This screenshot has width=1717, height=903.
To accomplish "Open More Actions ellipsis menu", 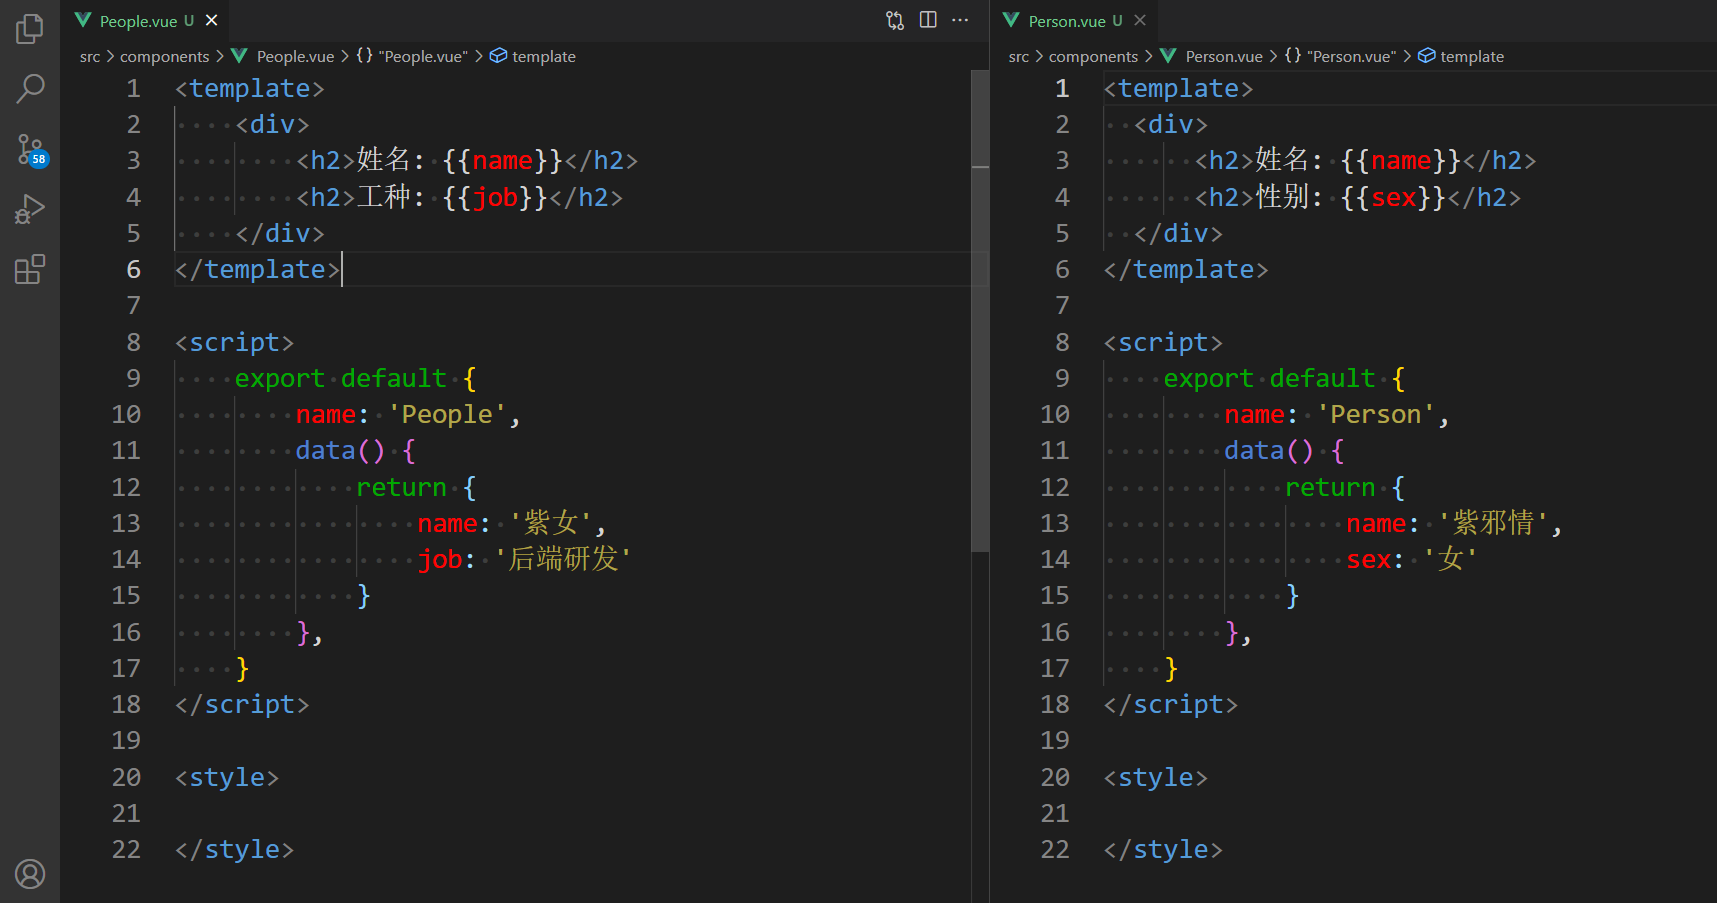I will point(960,20).
